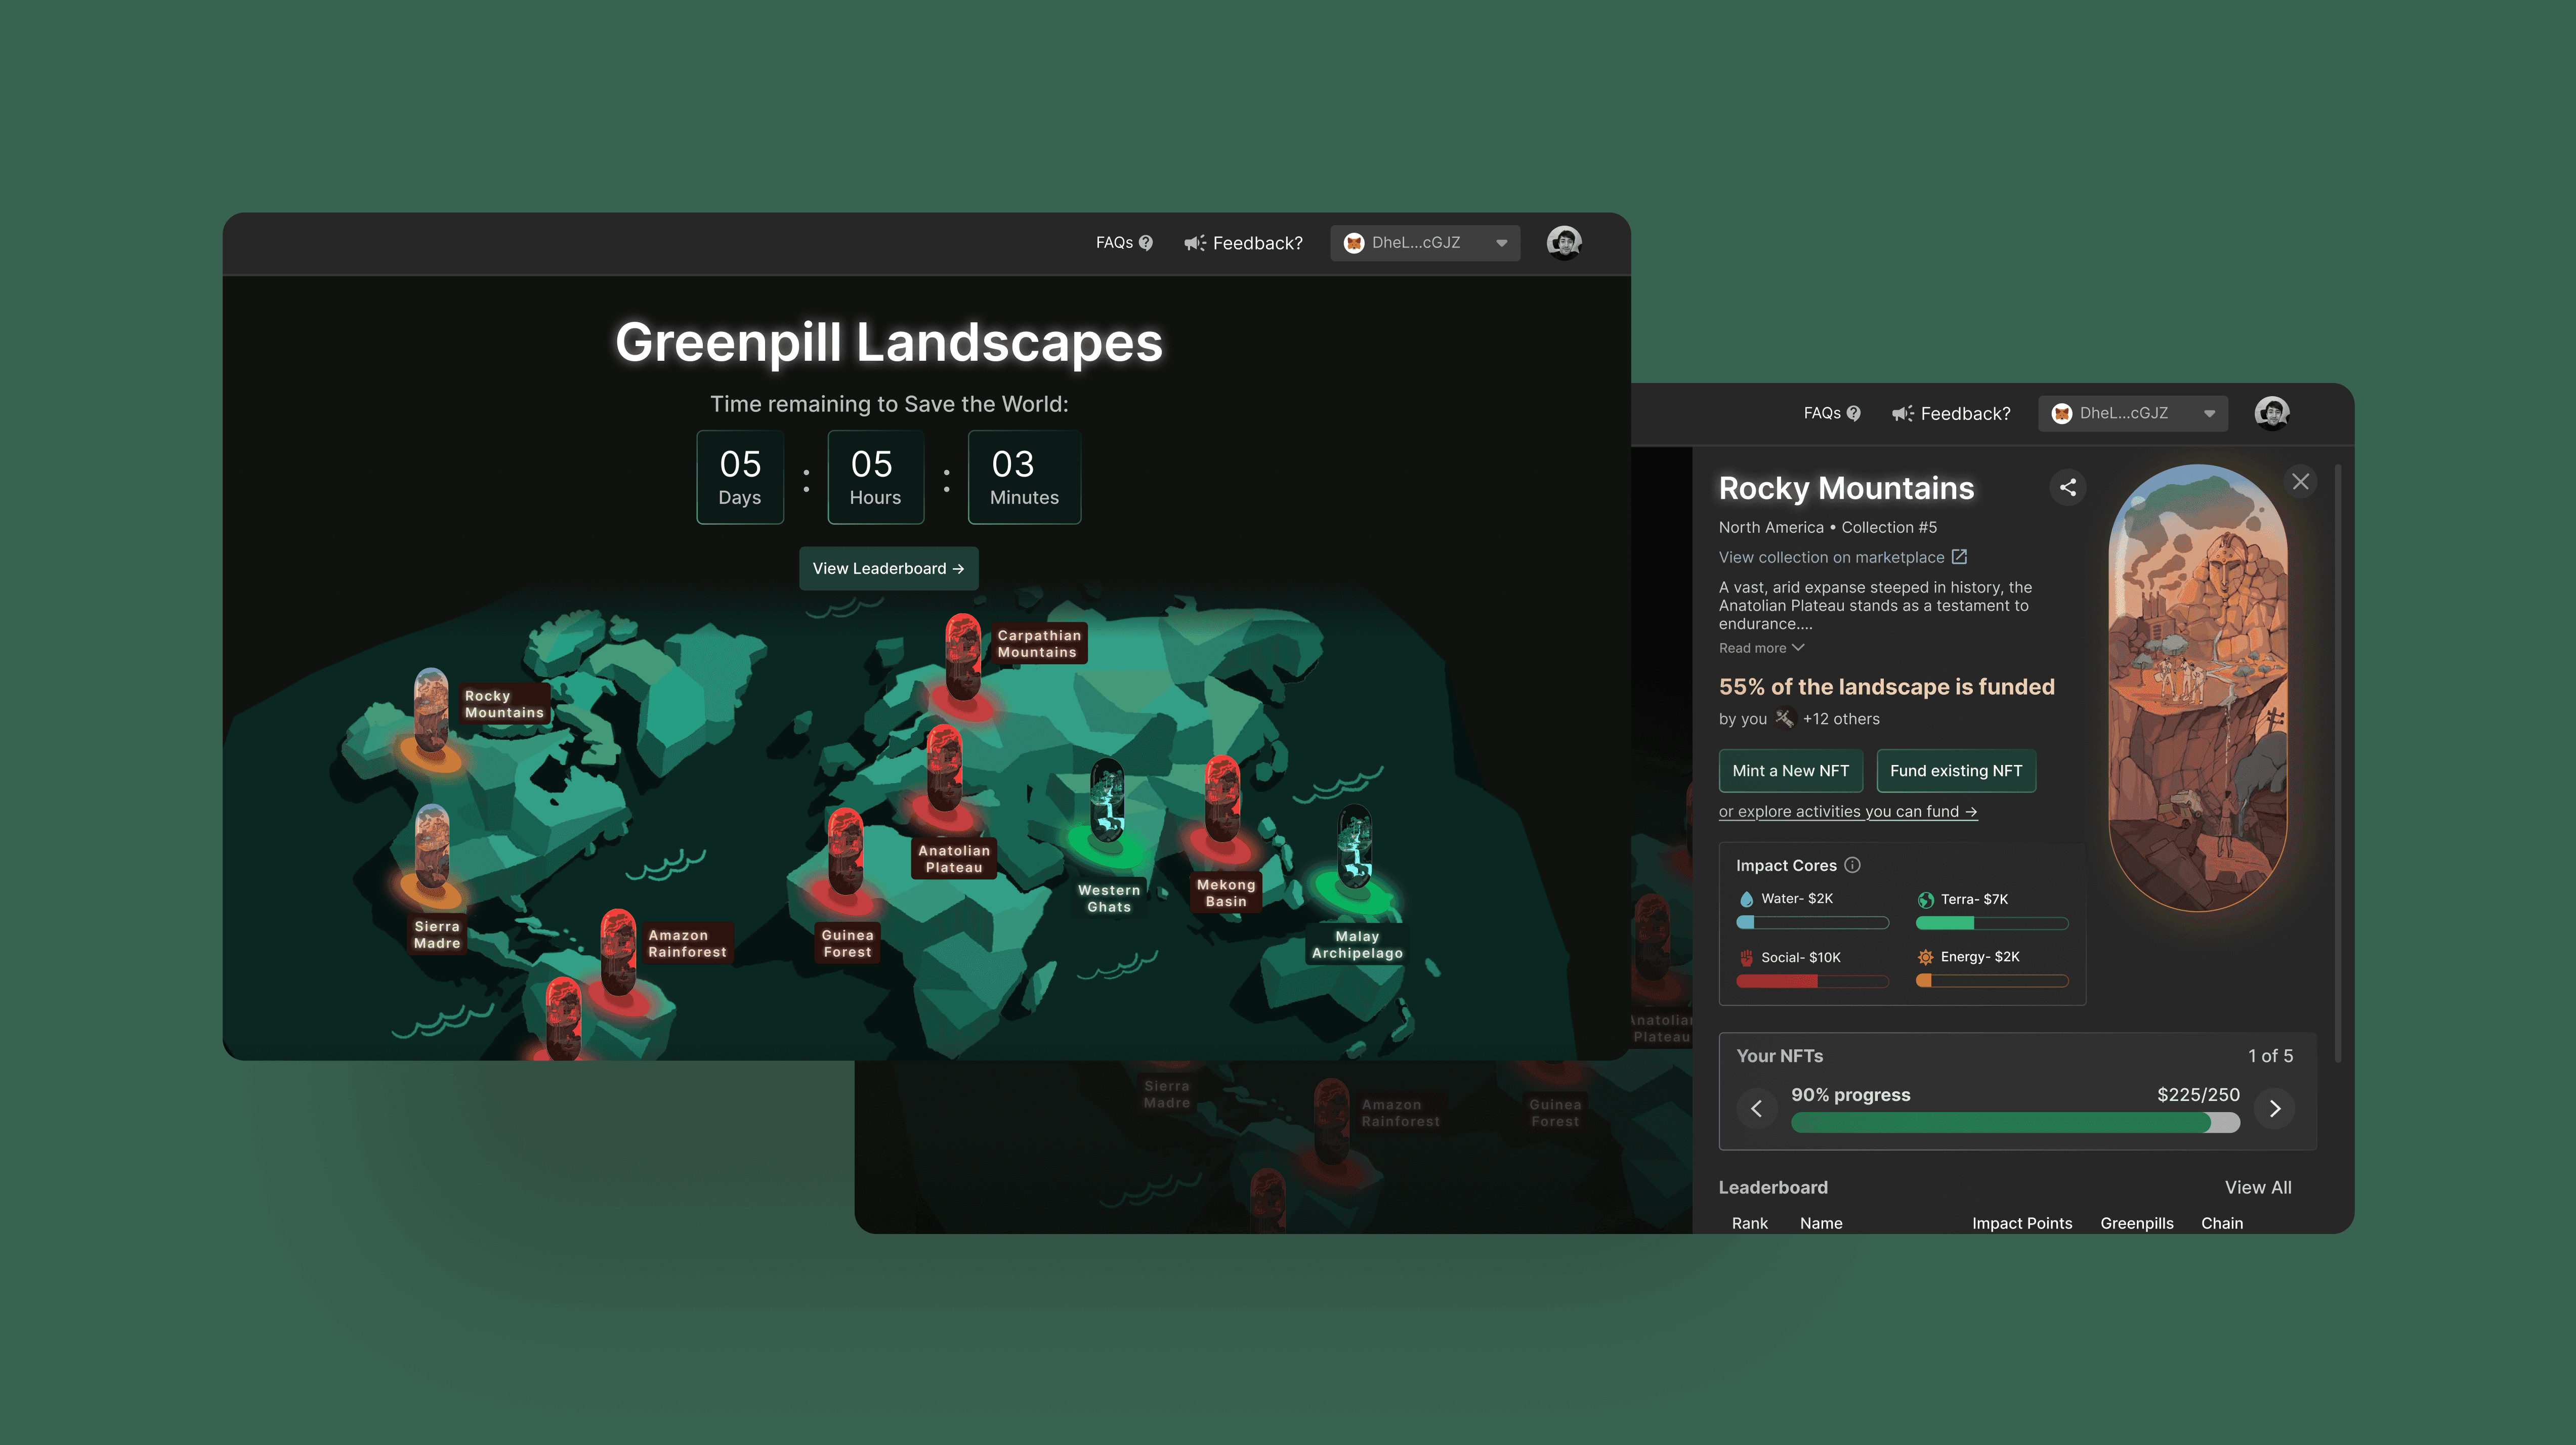Click the Malay Archipelago pill marker
Screen dimensions: 2576x1445
coord(1355,847)
